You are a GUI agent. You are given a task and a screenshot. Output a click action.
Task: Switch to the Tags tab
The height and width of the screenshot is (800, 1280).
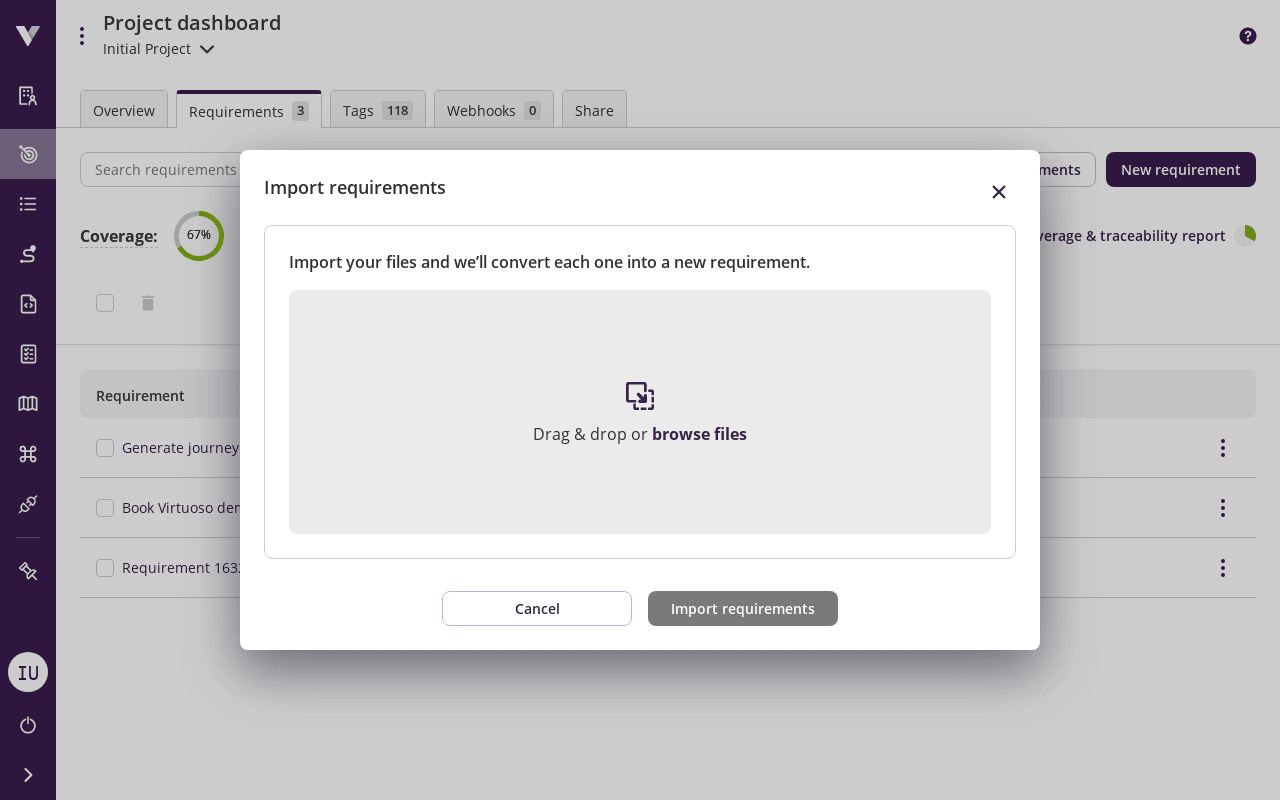377,110
